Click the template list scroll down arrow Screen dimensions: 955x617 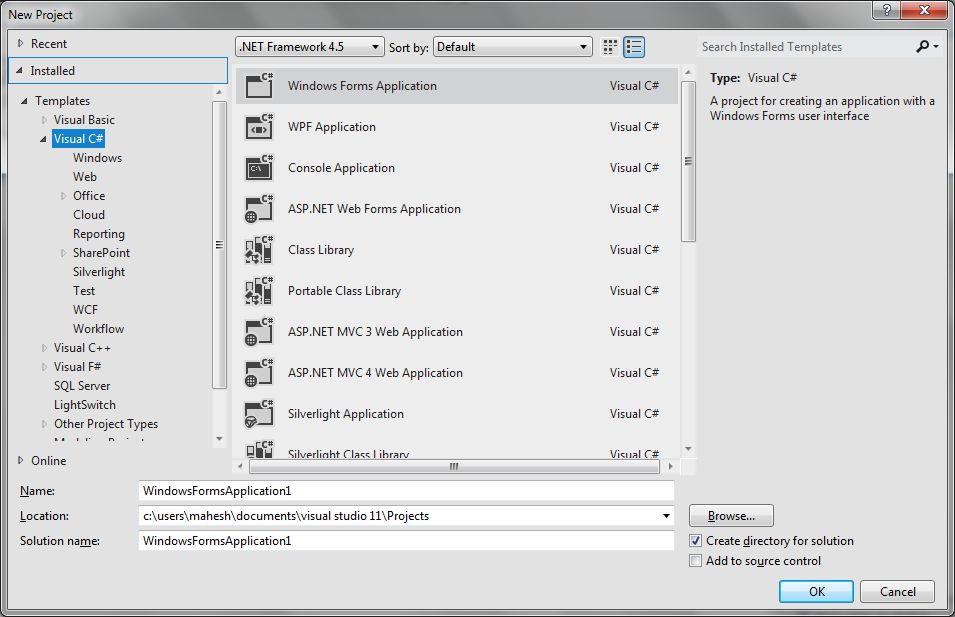[x=688, y=450]
